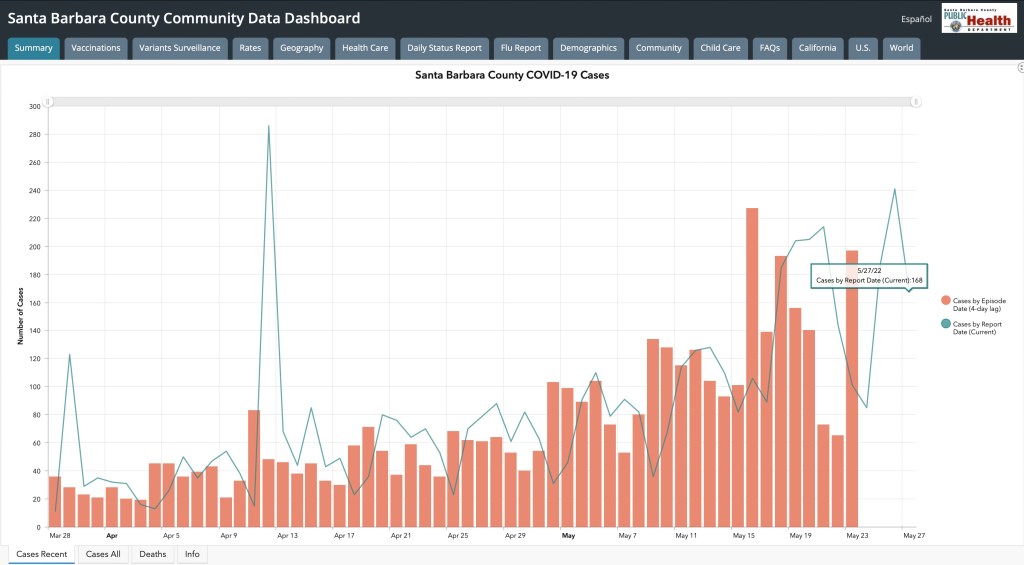Image resolution: width=1024 pixels, height=565 pixels.
Task: Click the left grip handle of chart range bar
Action: point(49,101)
